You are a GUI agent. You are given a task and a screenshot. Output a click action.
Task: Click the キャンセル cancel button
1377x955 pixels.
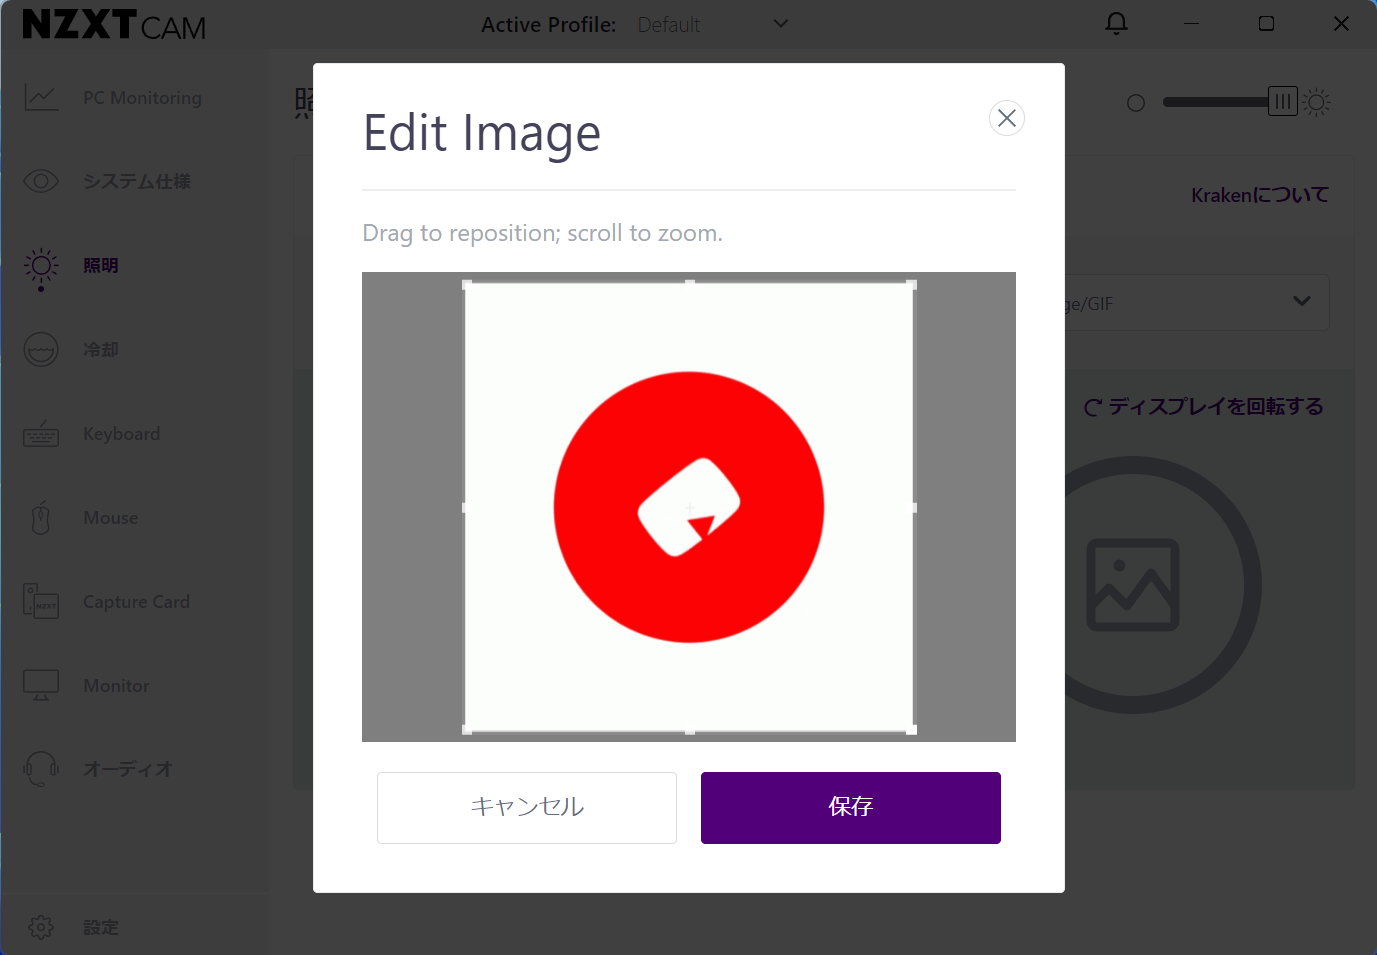(527, 808)
